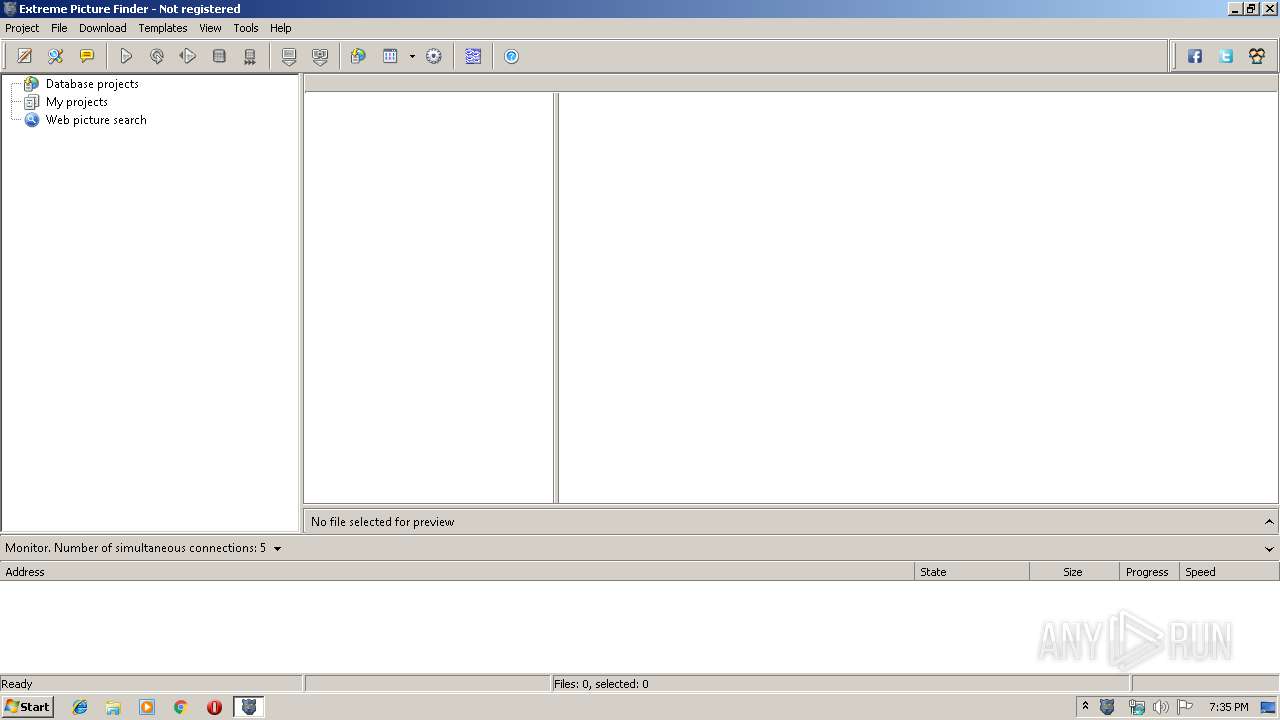Collapse the Monitor panel chevron

[x=1269, y=548]
